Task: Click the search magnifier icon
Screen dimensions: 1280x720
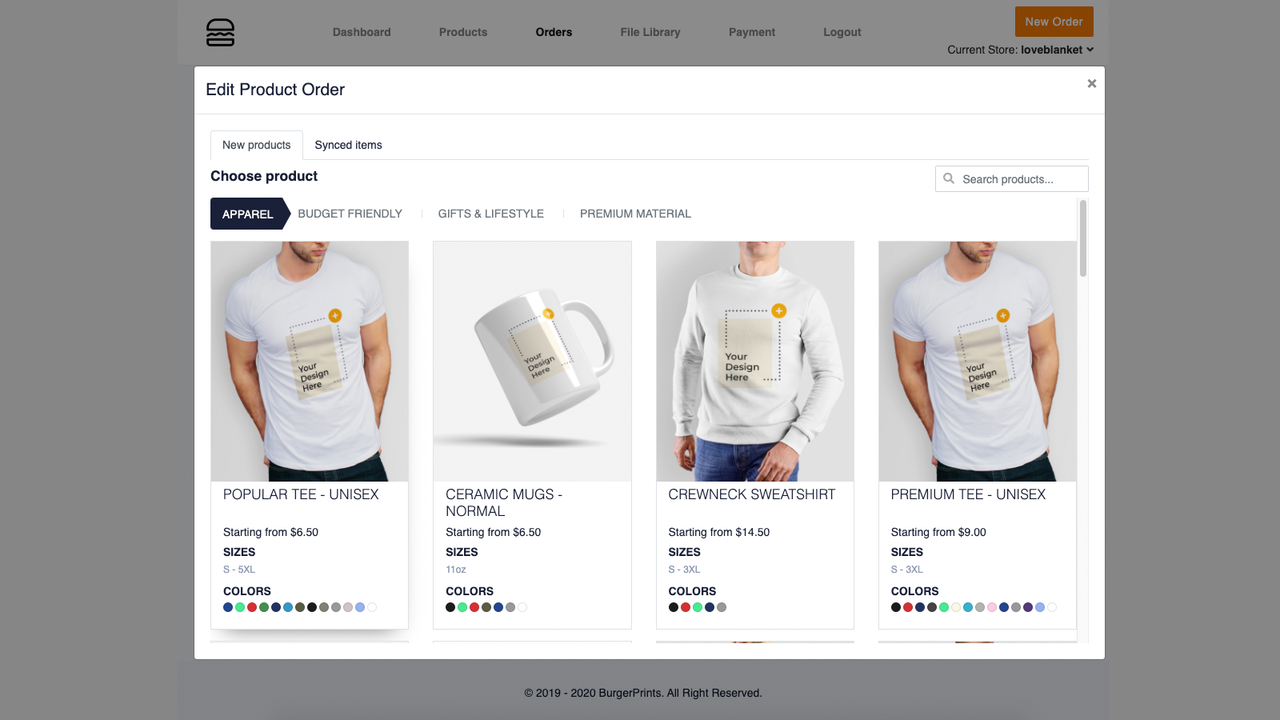Action: (x=948, y=178)
